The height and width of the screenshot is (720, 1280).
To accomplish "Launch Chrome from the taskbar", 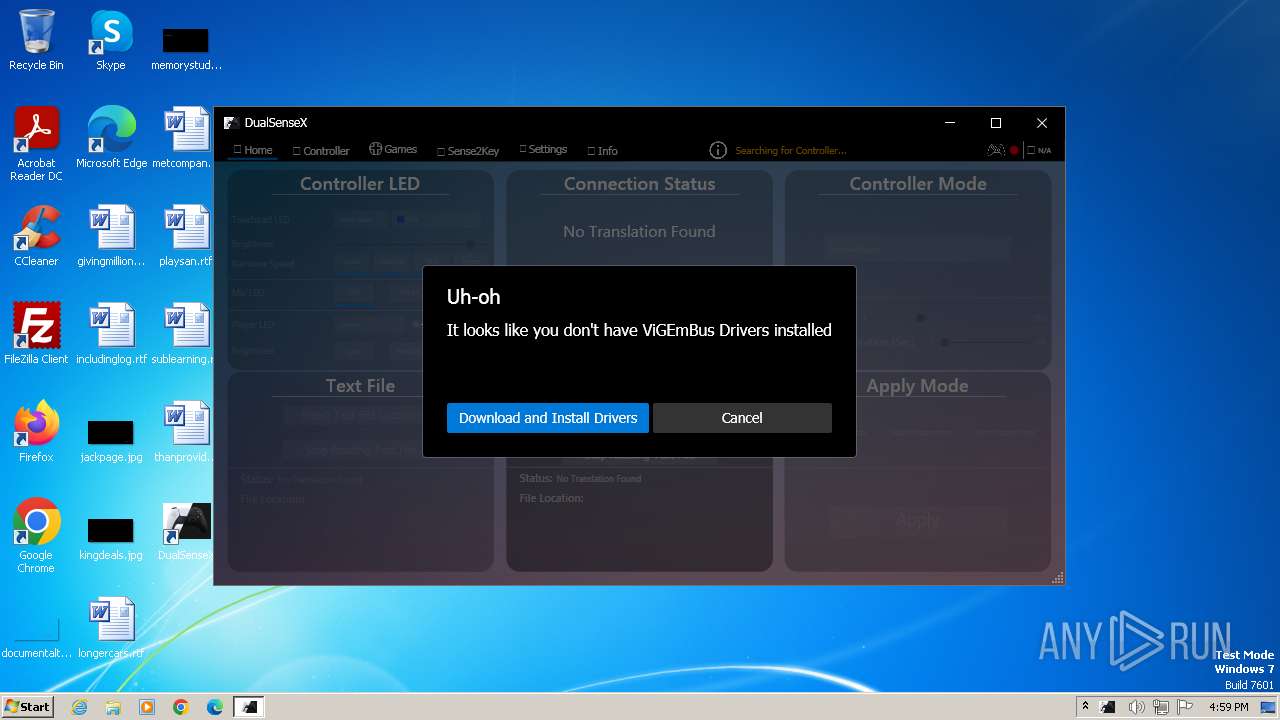I will click(x=181, y=707).
